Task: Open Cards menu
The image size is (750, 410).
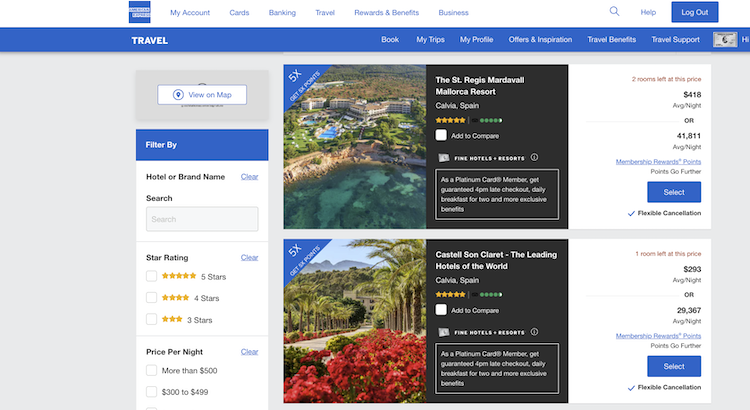Action: pyautogui.click(x=239, y=12)
